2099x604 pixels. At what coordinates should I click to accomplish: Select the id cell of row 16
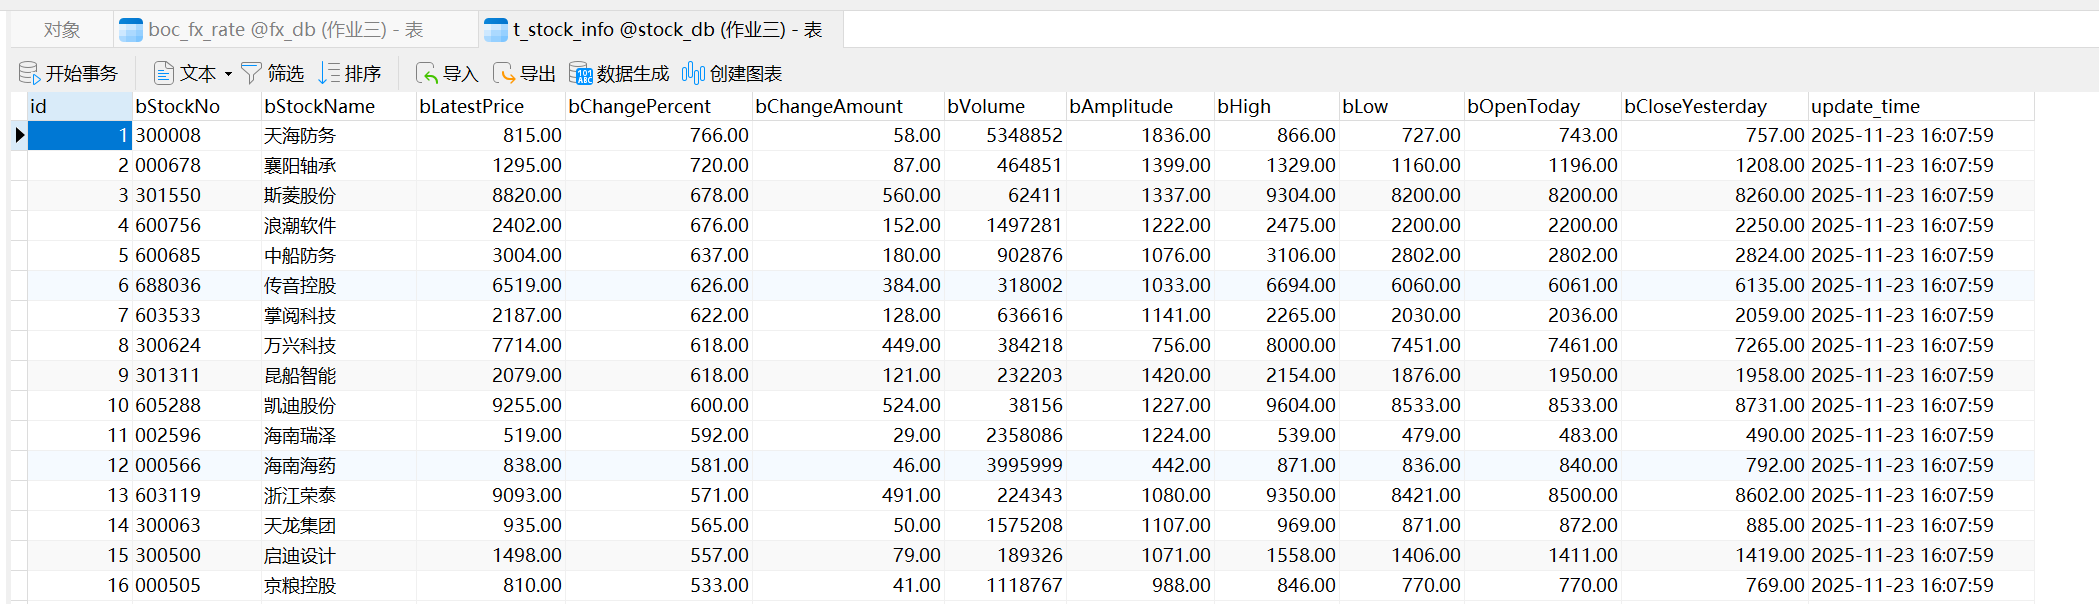pos(80,585)
